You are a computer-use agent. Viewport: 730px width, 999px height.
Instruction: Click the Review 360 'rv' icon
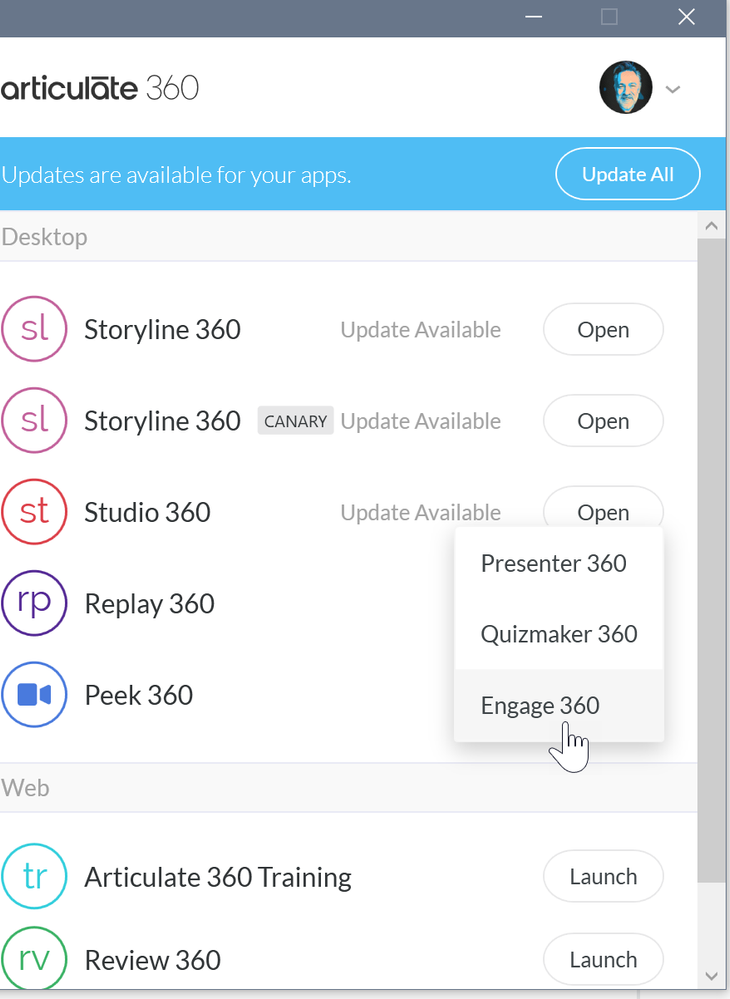[x=34, y=959]
